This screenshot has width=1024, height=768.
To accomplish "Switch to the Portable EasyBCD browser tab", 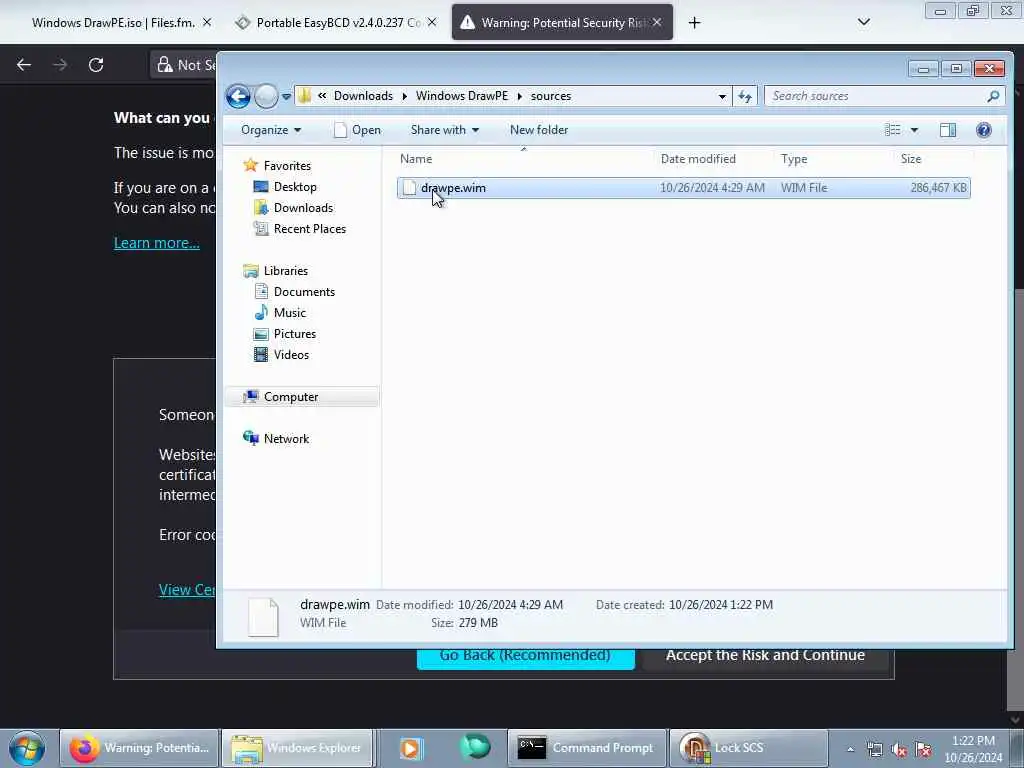I will (x=338, y=23).
